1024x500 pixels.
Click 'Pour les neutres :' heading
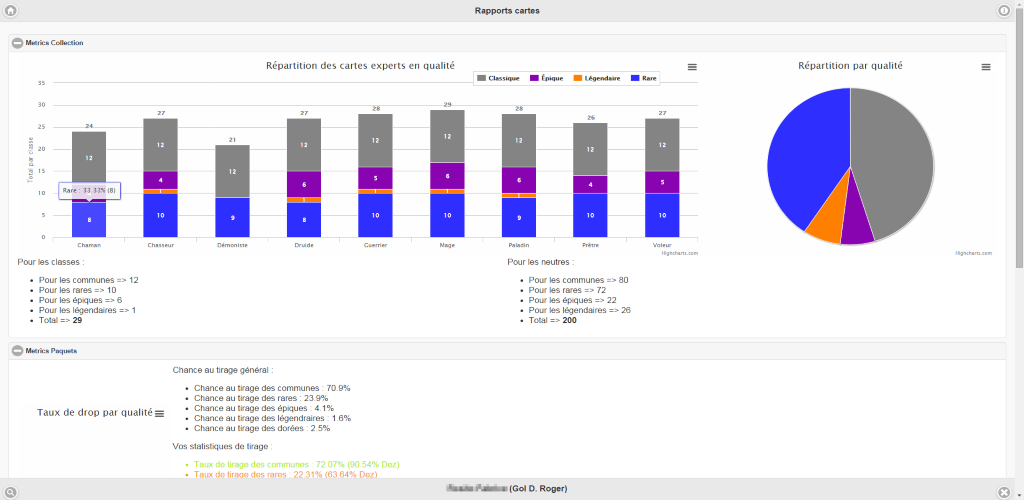click(x=541, y=262)
